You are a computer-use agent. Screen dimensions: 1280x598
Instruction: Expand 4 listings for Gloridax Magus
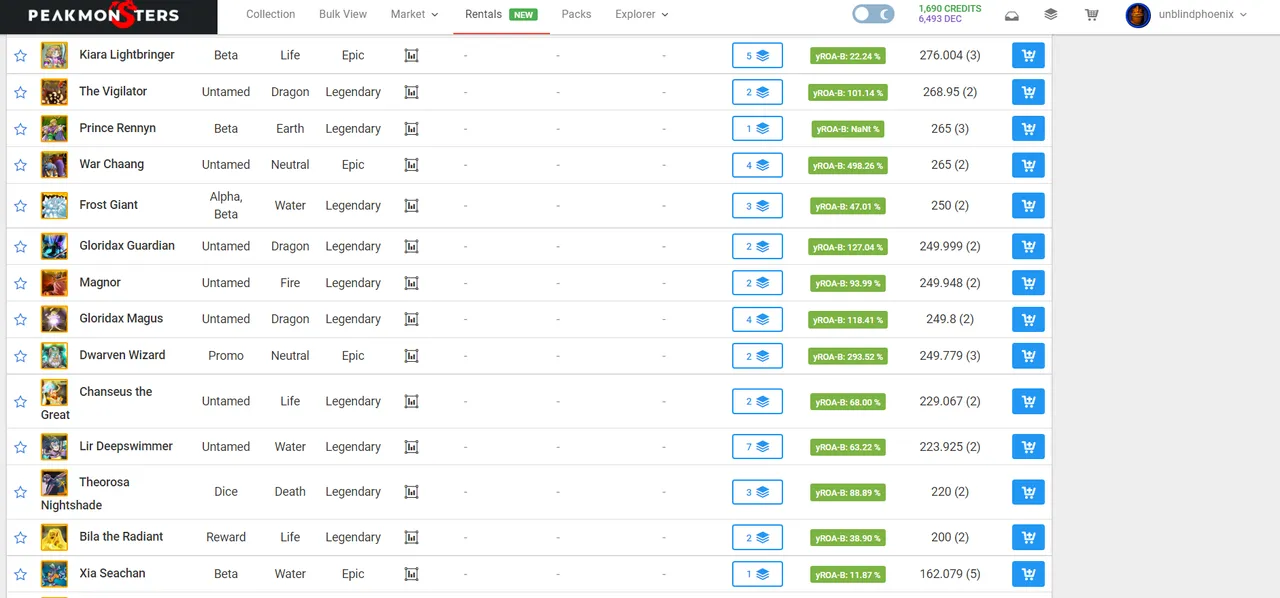757,320
